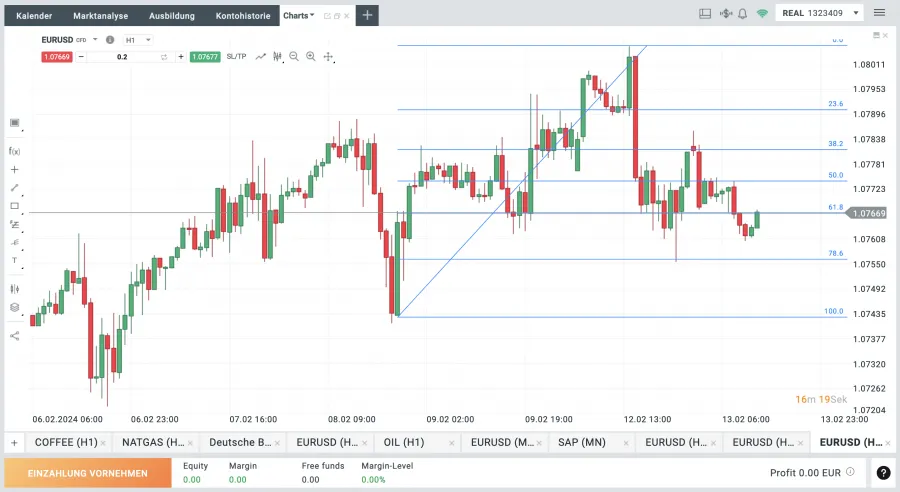This screenshot has height=492, width=900.
Task: Select the text annotation tool
Action: 14,260
